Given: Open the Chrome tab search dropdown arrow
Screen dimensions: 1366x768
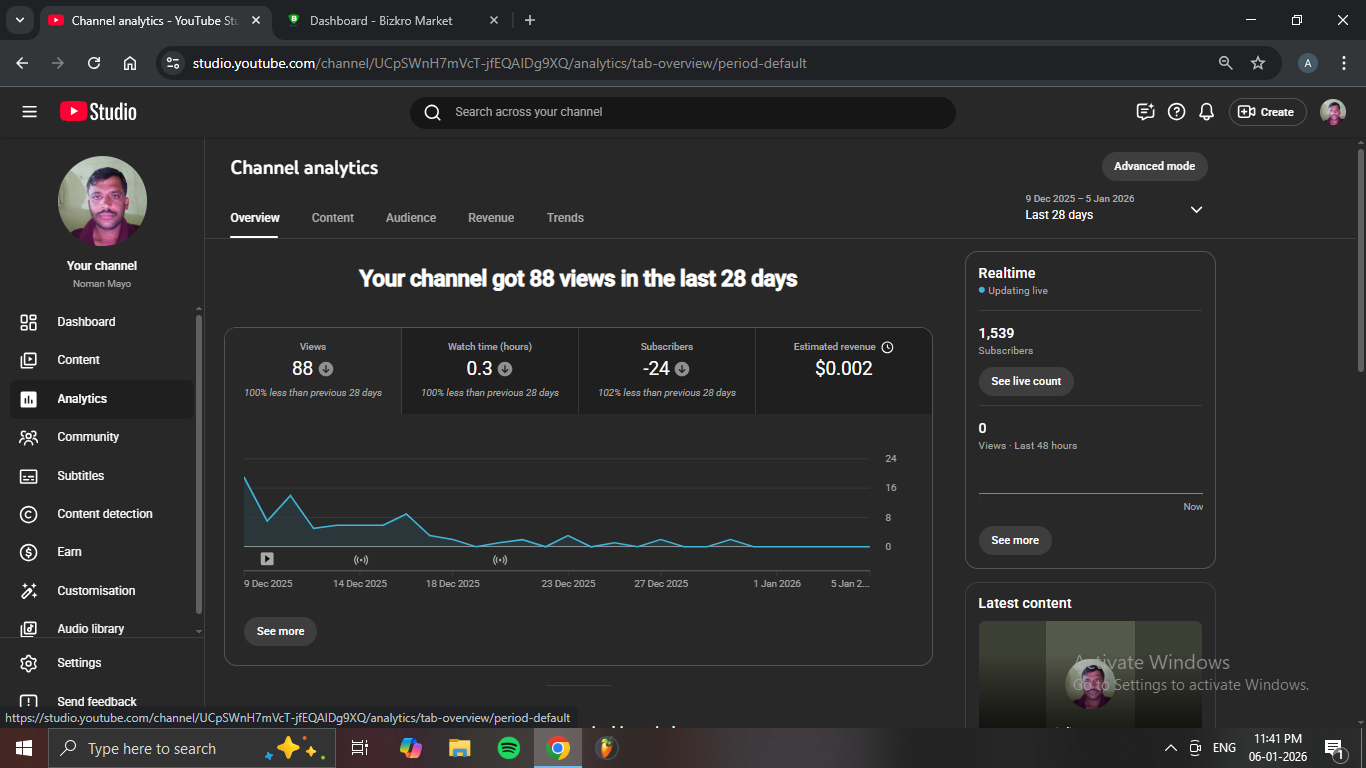Looking at the screenshot, I should pos(19,20).
